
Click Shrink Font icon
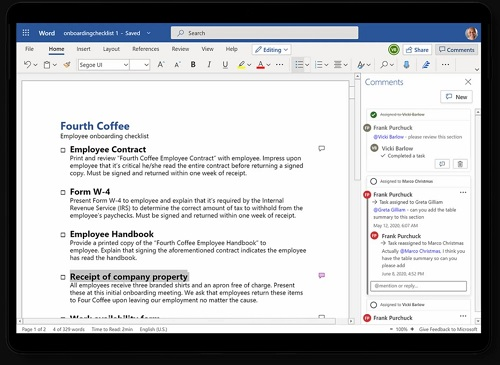click(x=177, y=65)
